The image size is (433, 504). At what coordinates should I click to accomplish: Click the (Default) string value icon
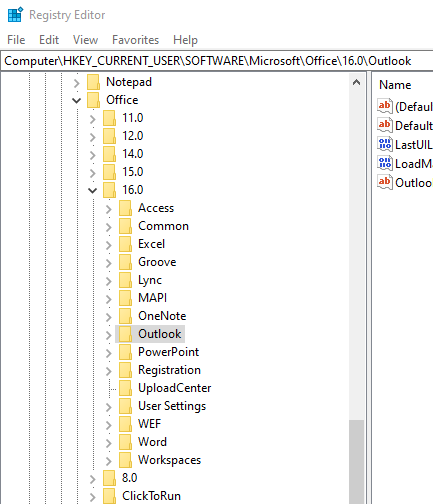385,106
